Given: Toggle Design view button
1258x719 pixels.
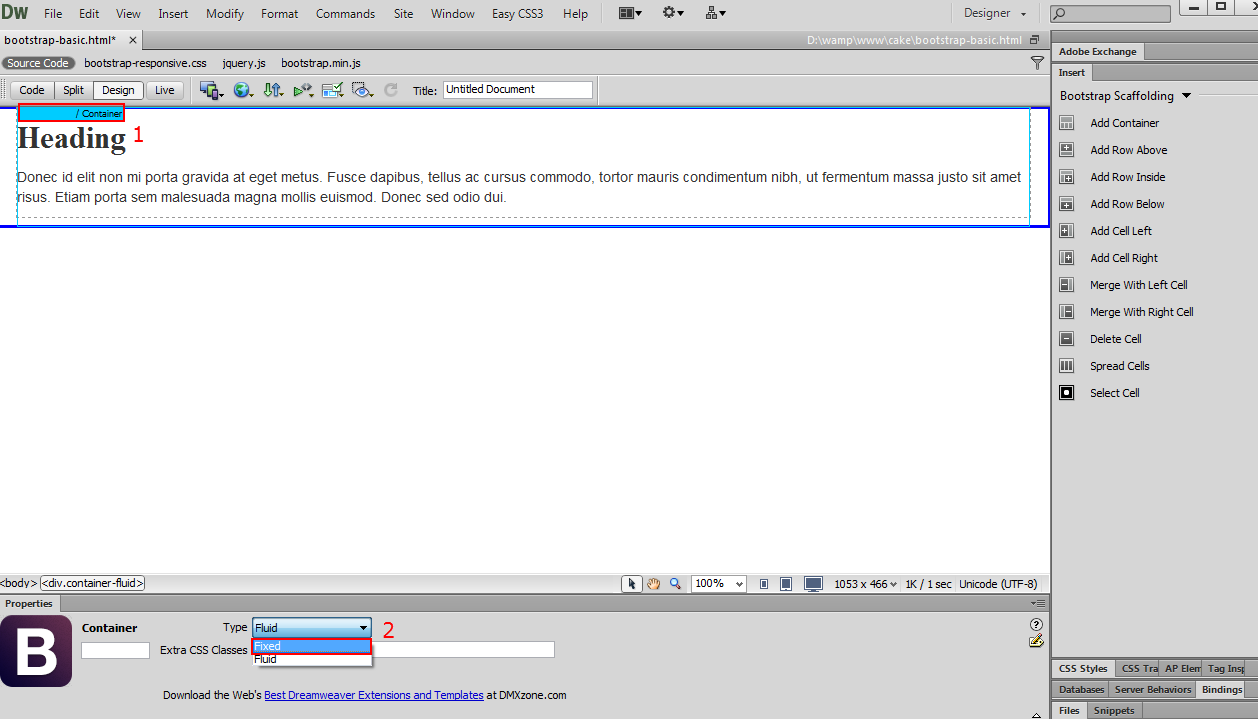Looking at the screenshot, I should click(x=118, y=90).
